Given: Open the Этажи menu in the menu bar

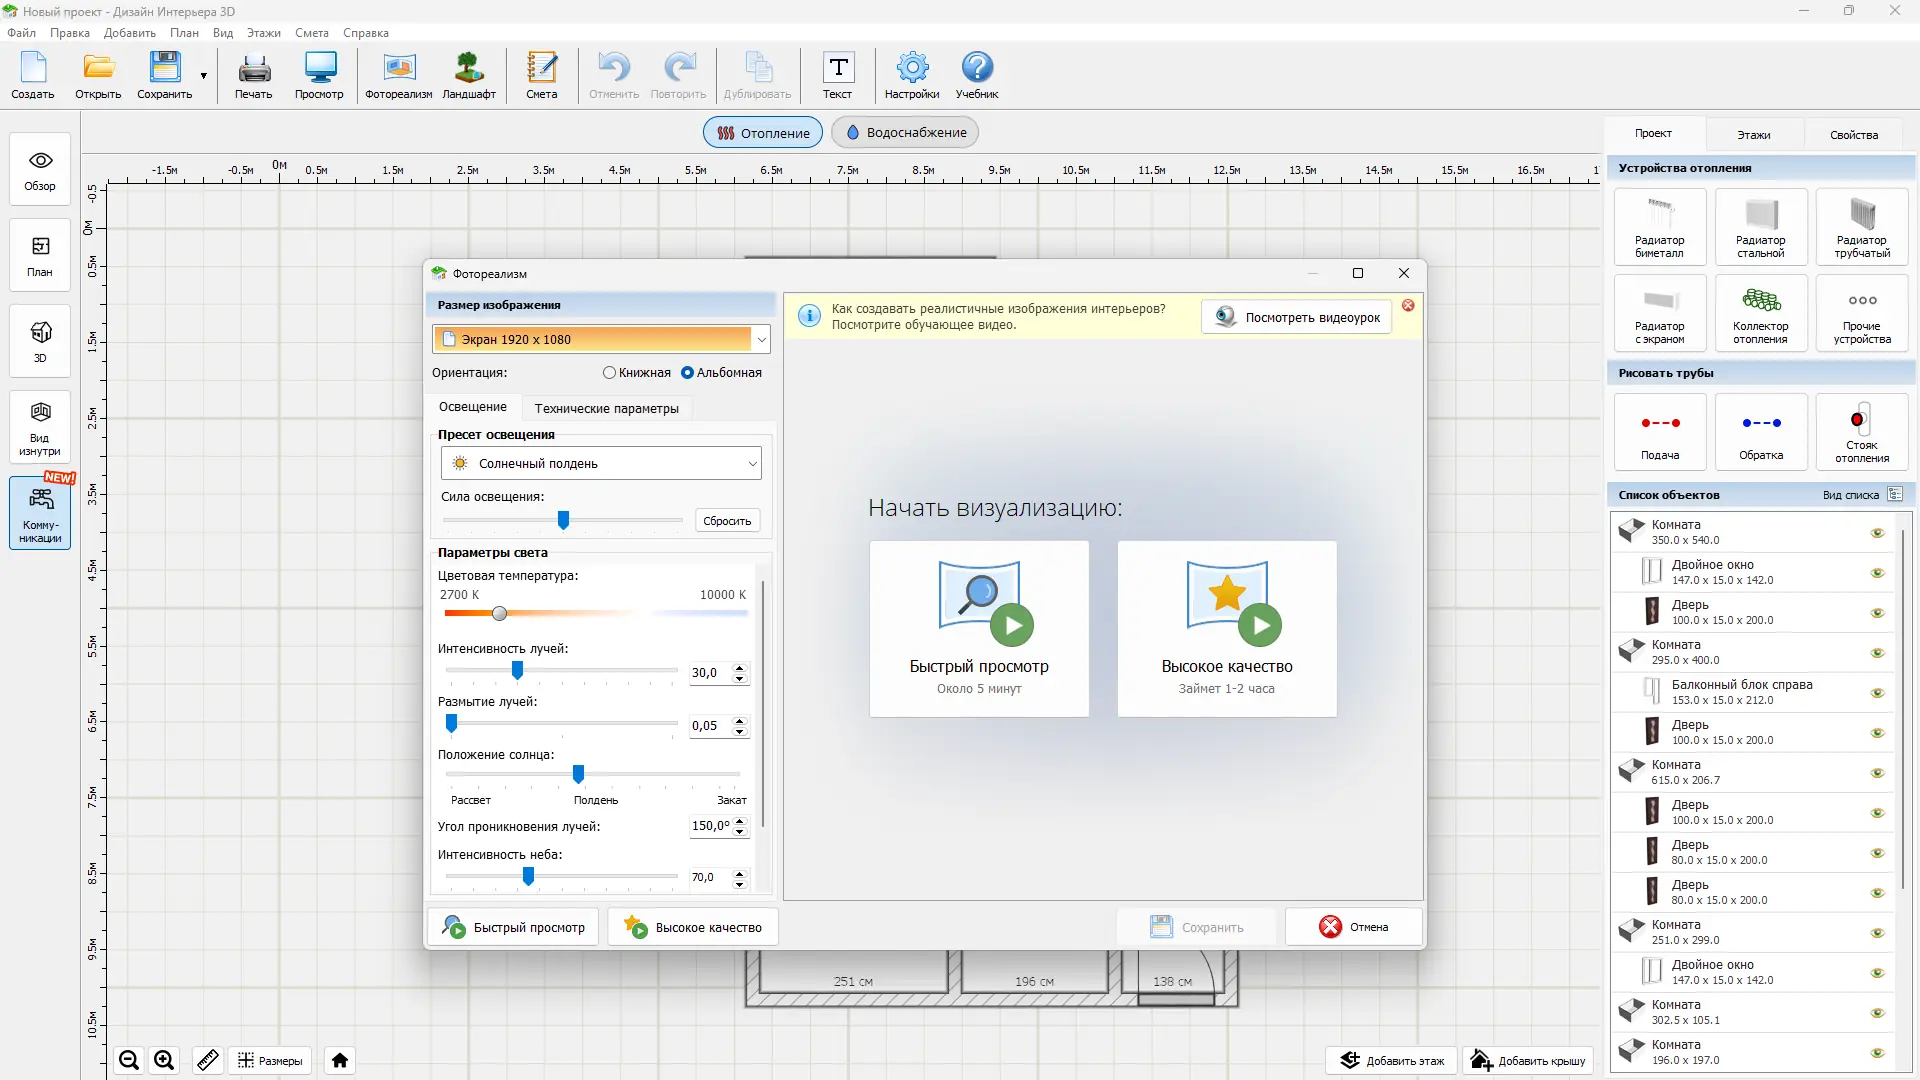Looking at the screenshot, I should tap(263, 33).
